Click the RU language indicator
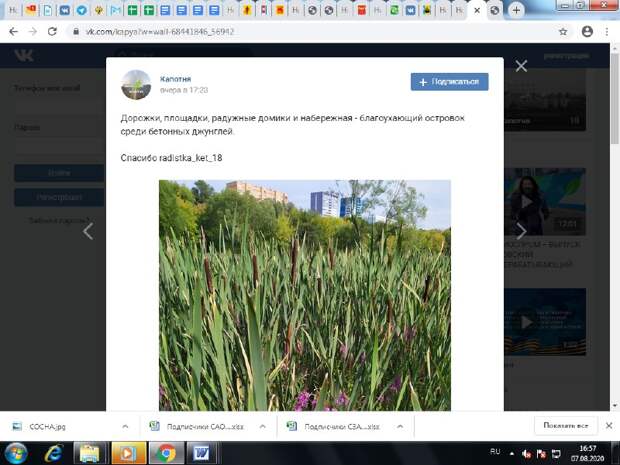This screenshot has width=620, height=465. coord(495,452)
